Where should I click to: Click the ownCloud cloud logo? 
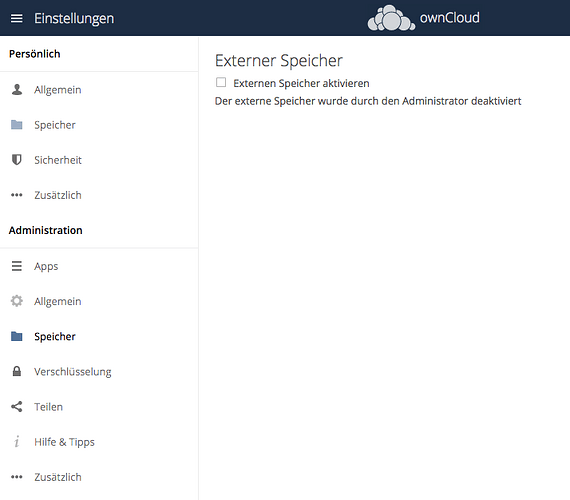[391, 18]
